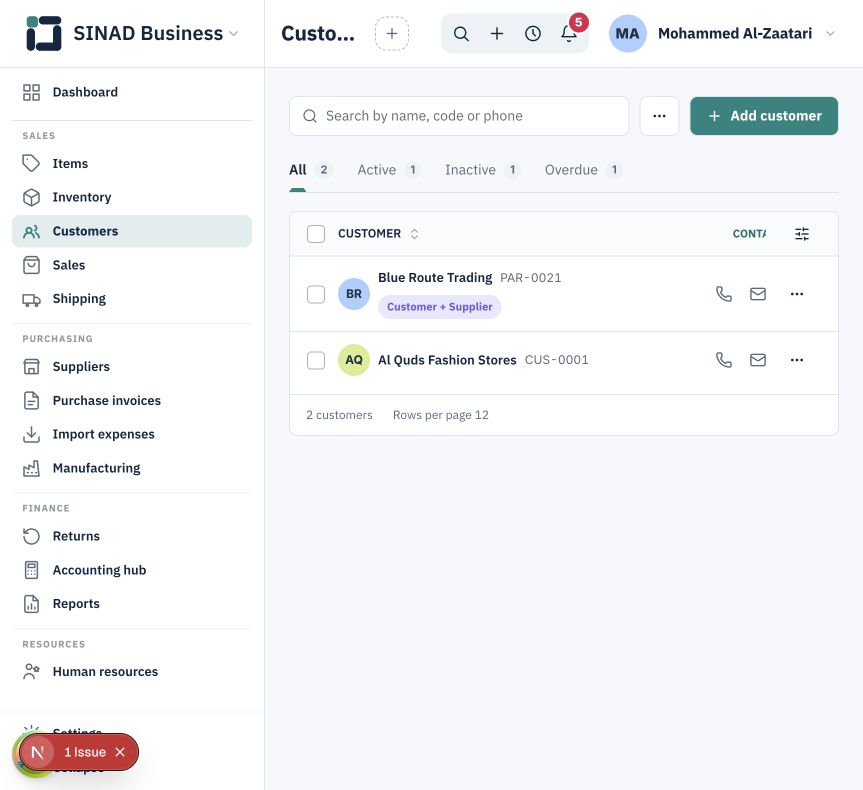863x790 pixels.
Task: Click the BR avatar for Blue Route Trading
Action: (x=354, y=294)
